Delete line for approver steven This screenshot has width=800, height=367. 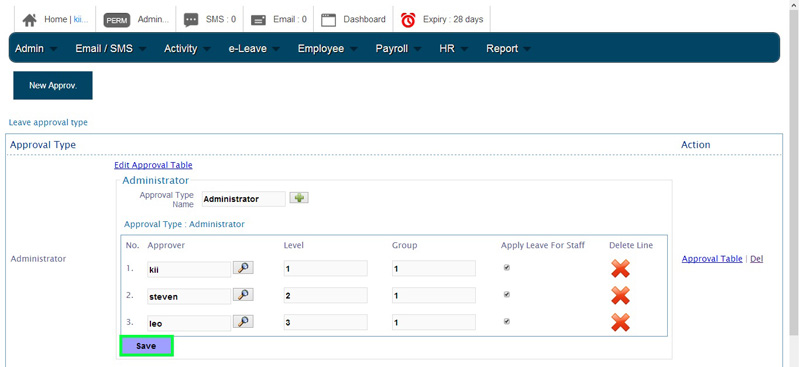click(620, 296)
